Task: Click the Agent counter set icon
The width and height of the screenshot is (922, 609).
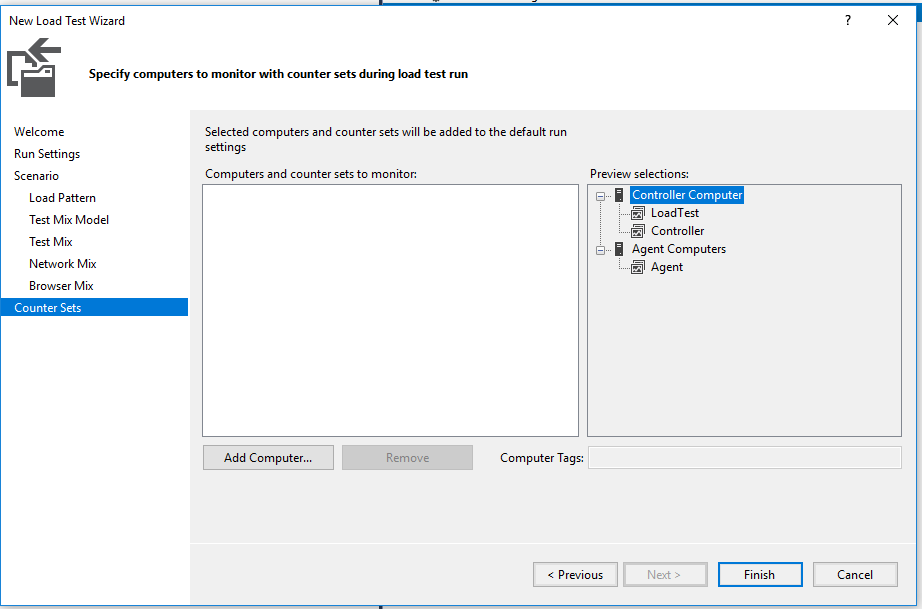Action: click(636, 267)
